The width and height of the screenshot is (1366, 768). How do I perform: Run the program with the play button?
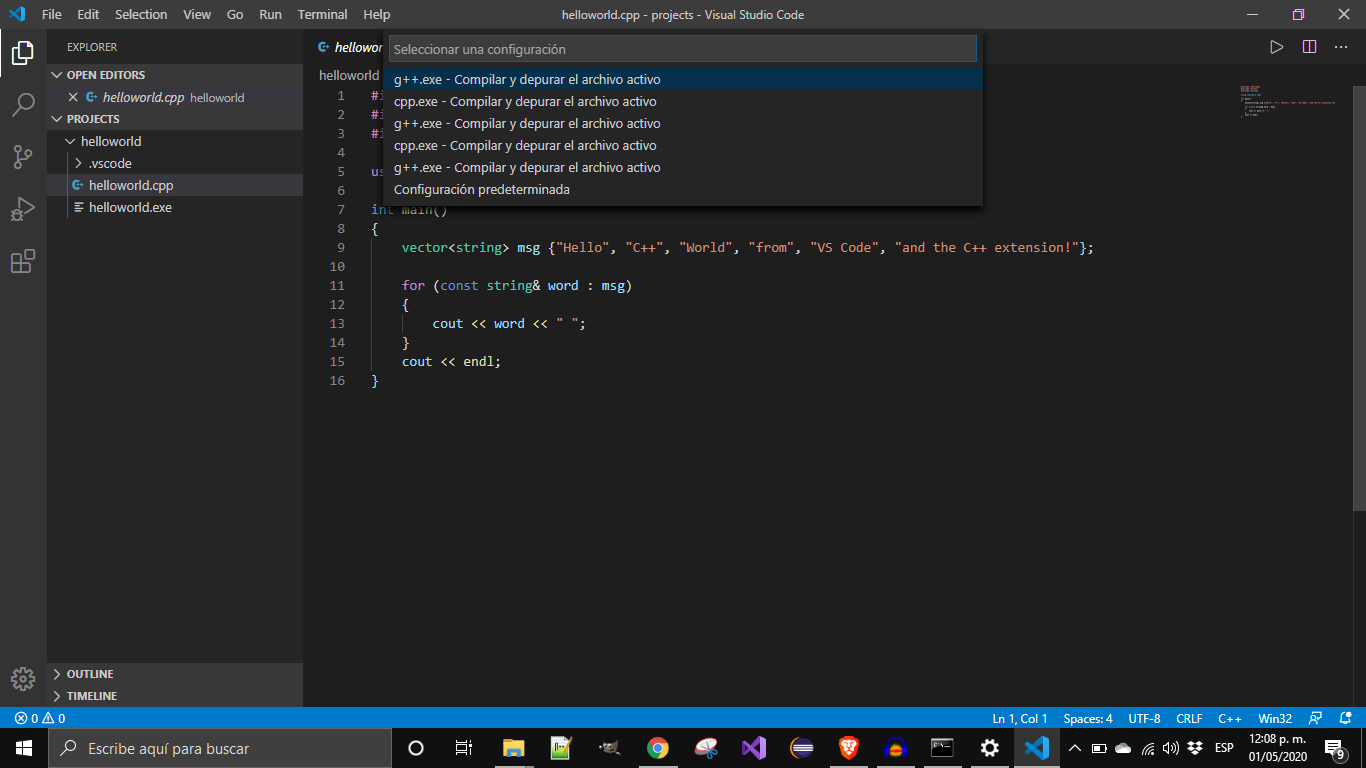point(1277,46)
